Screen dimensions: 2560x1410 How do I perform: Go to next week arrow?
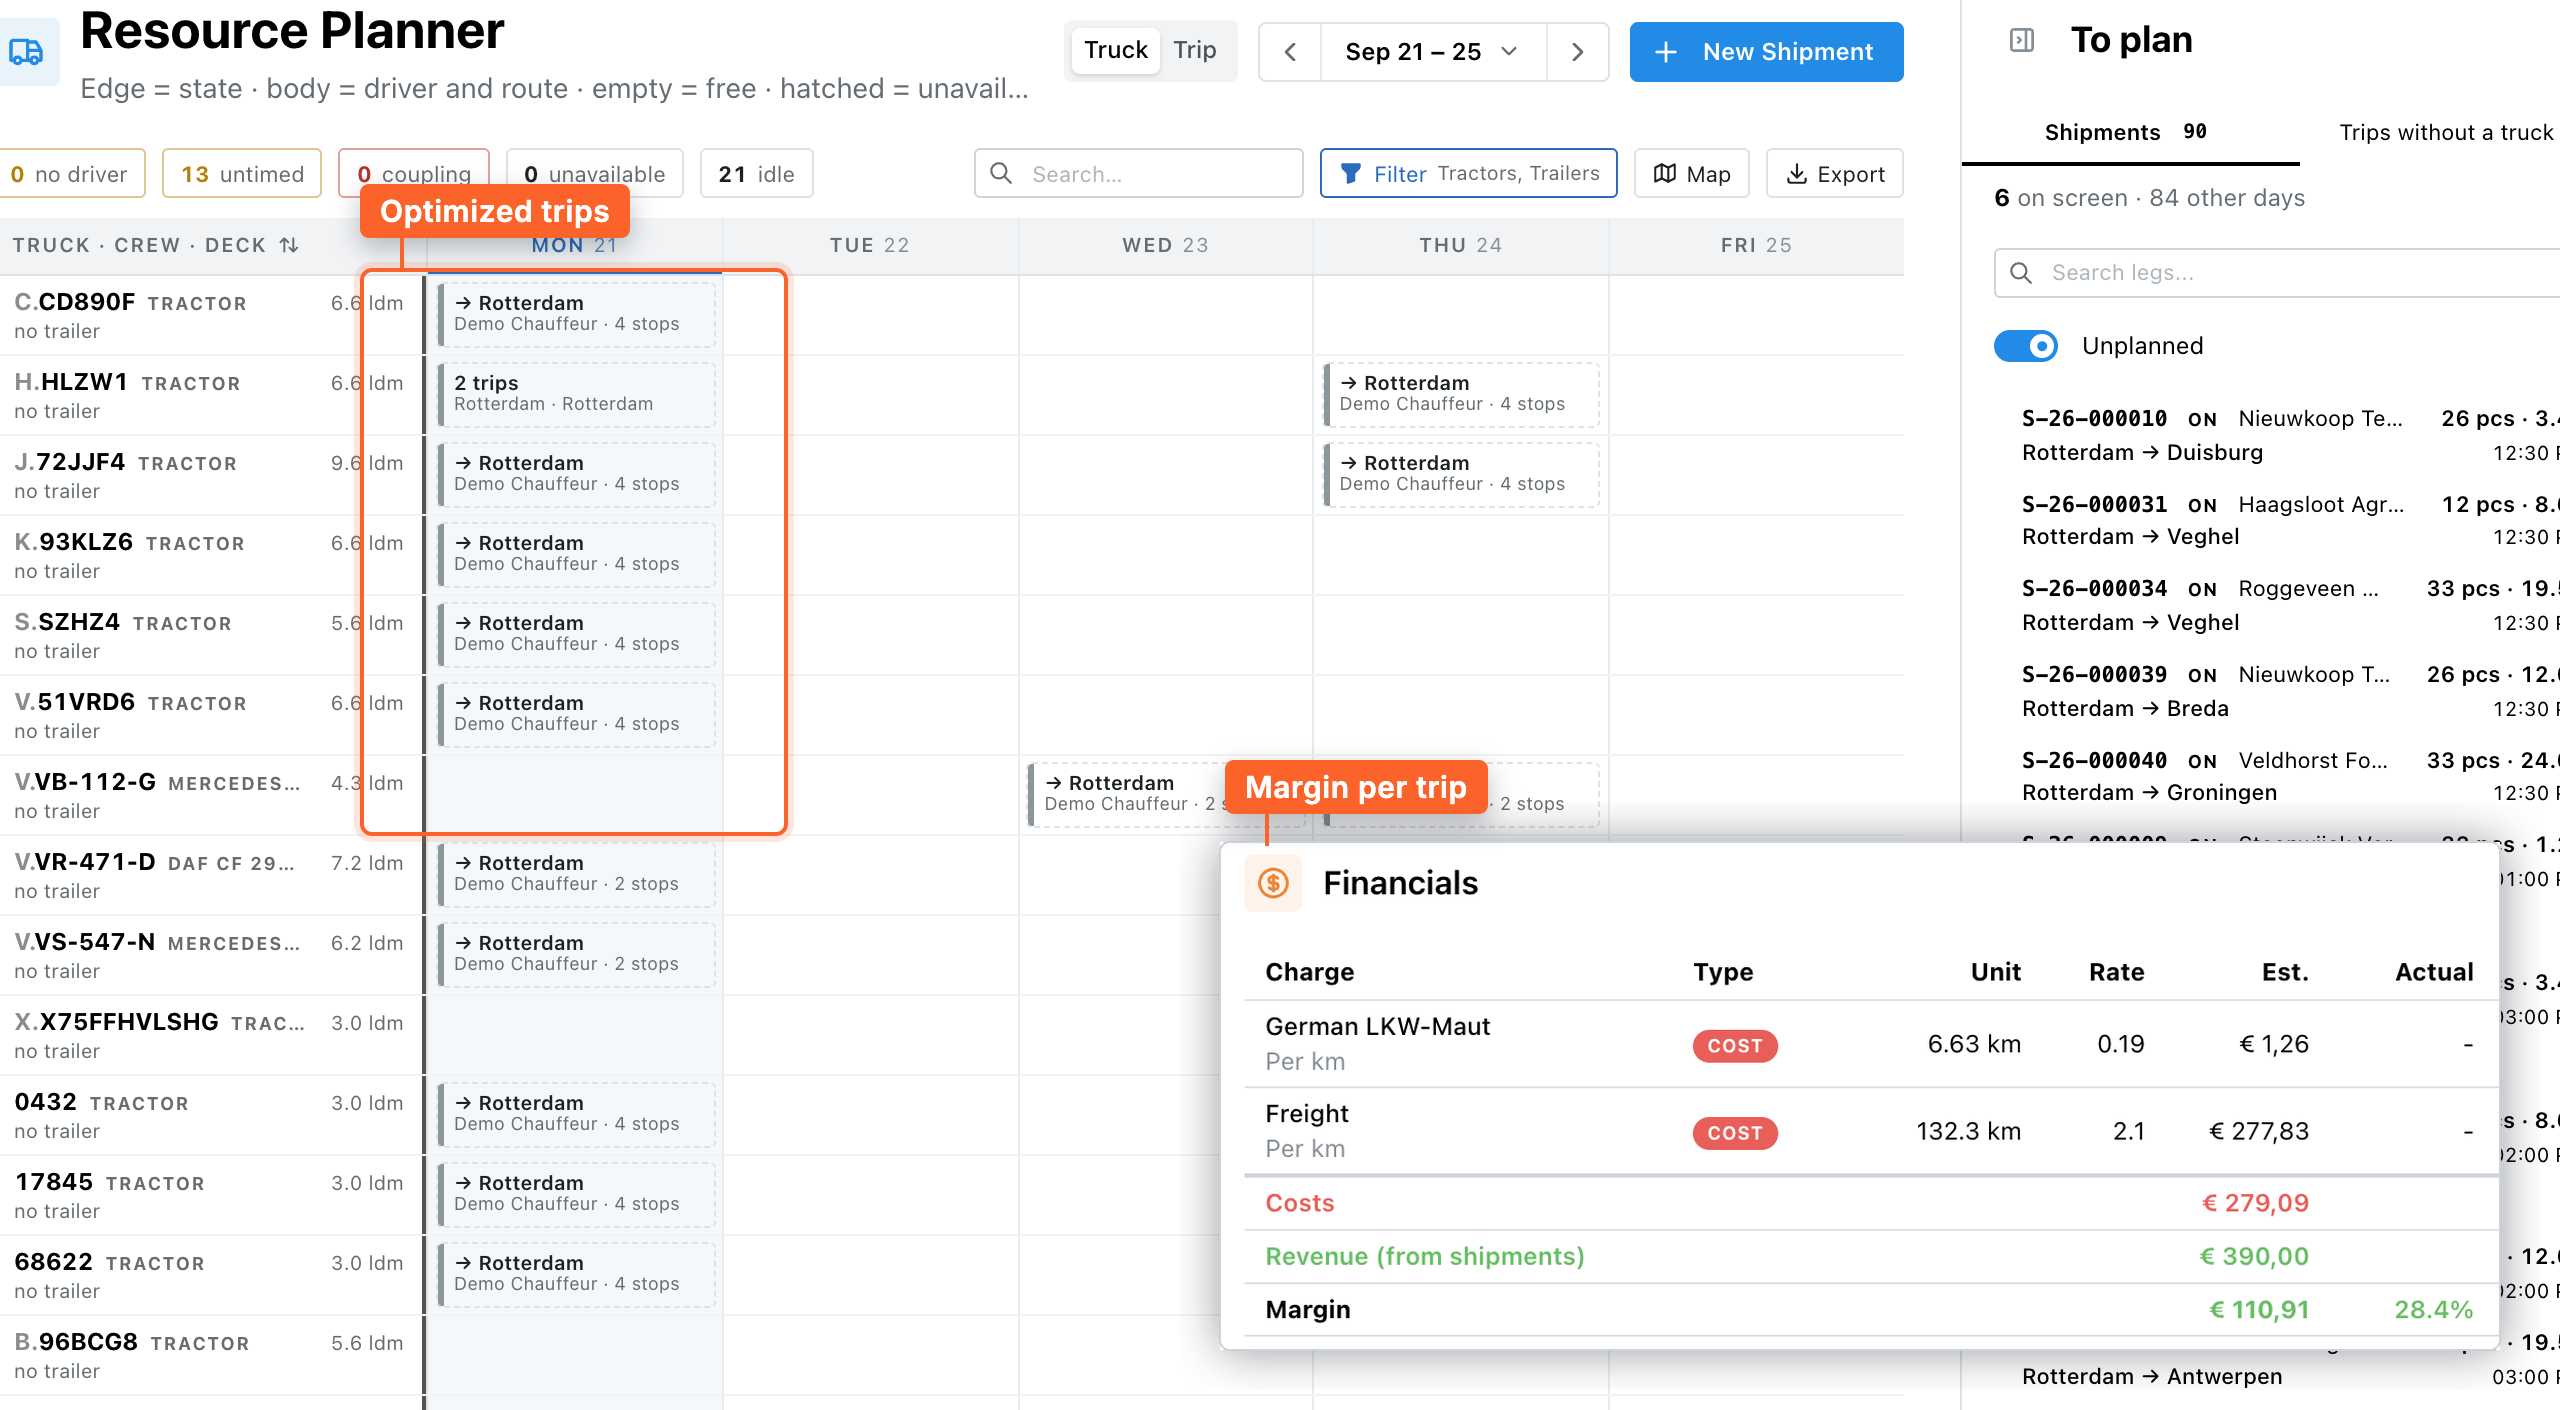coord(1577,52)
